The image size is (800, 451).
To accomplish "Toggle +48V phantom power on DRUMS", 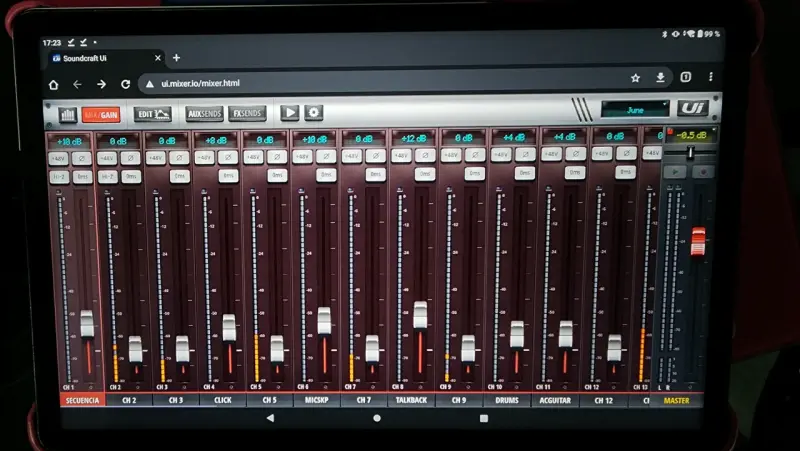I will click(501, 154).
